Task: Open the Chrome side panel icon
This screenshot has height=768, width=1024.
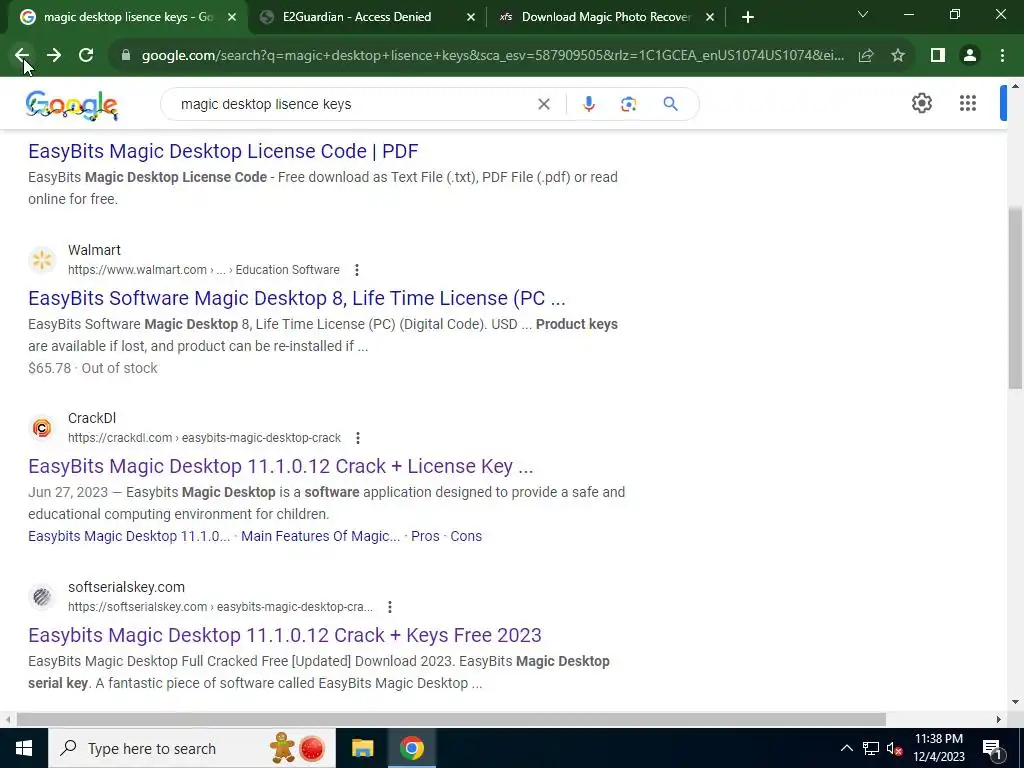Action: tap(938, 56)
